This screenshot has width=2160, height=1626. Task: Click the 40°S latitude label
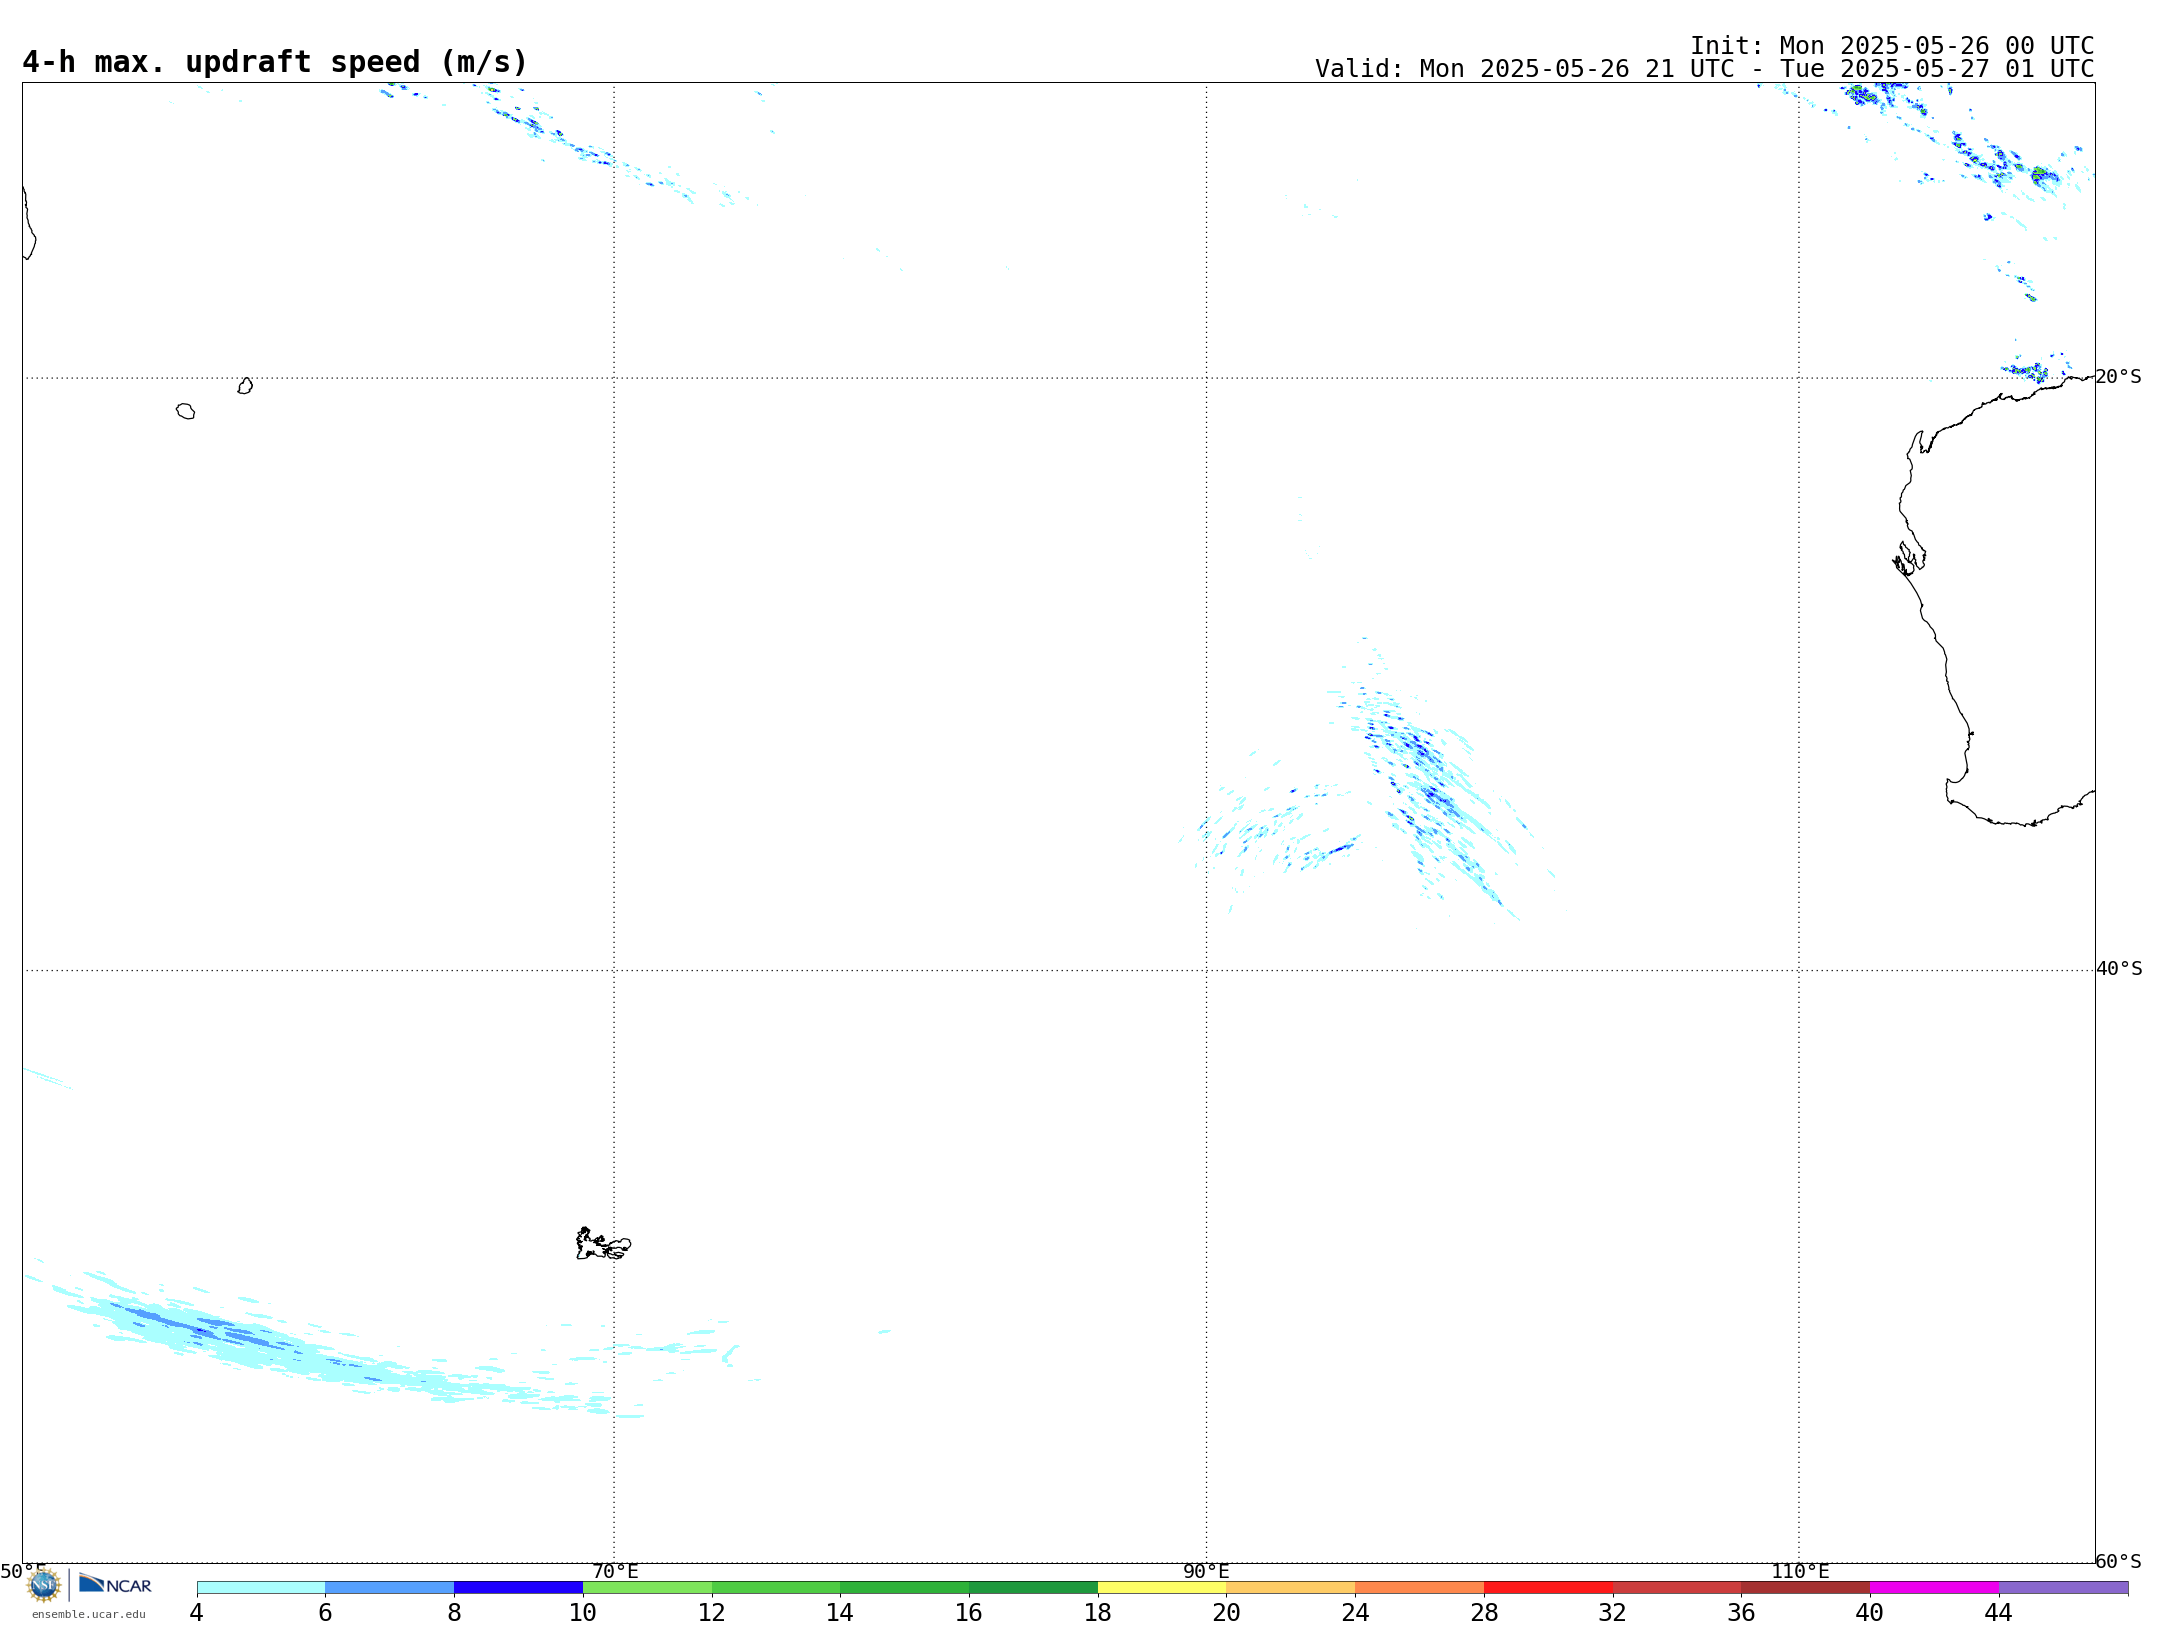tap(2118, 969)
